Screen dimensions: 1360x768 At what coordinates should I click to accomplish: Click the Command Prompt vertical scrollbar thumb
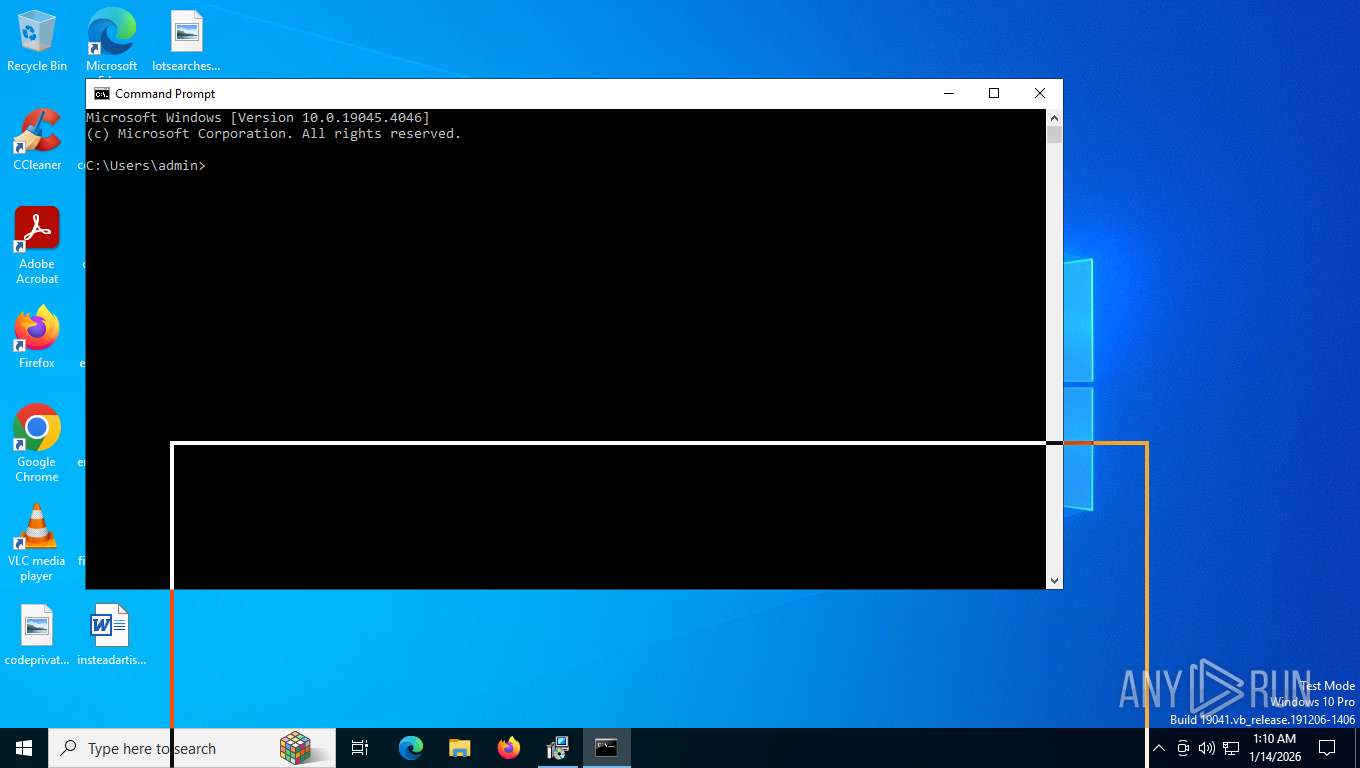[x=1054, y=134]
